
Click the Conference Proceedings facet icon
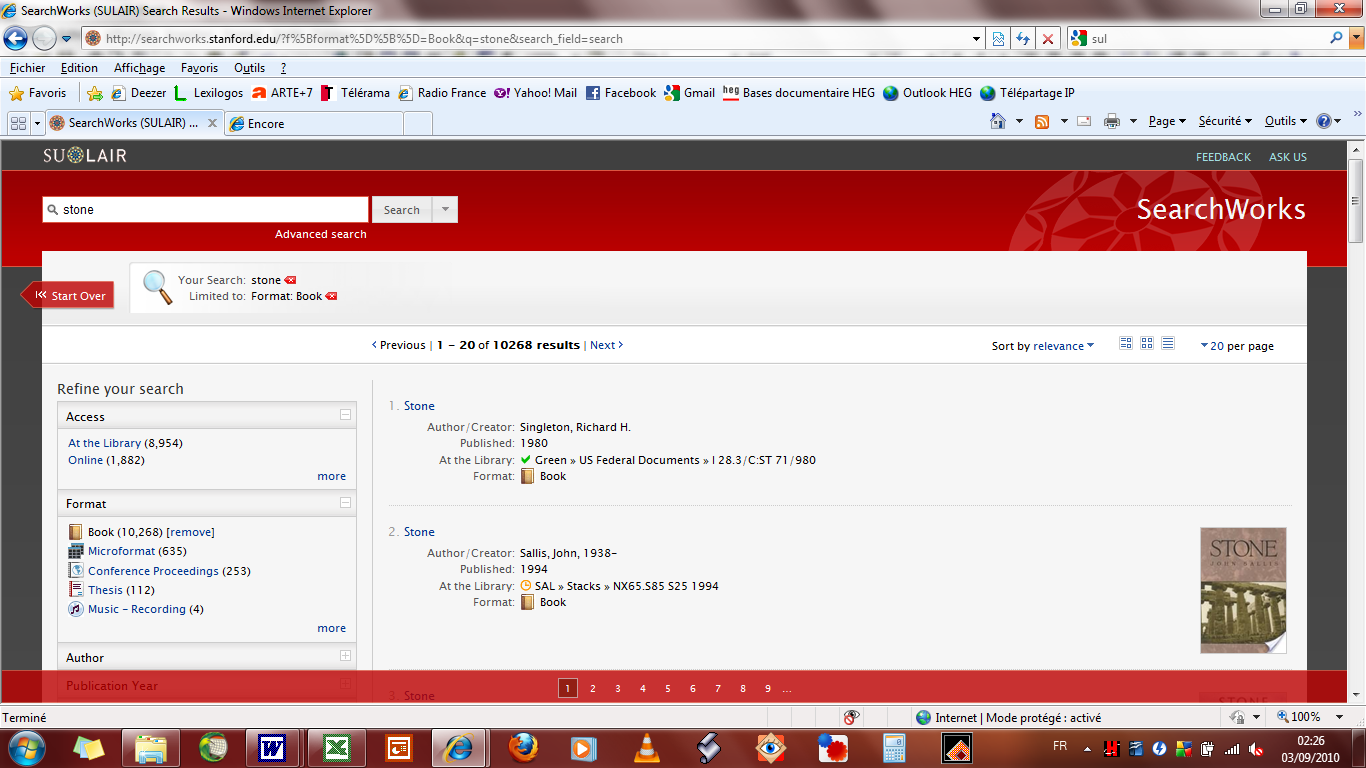click(76, 571)
